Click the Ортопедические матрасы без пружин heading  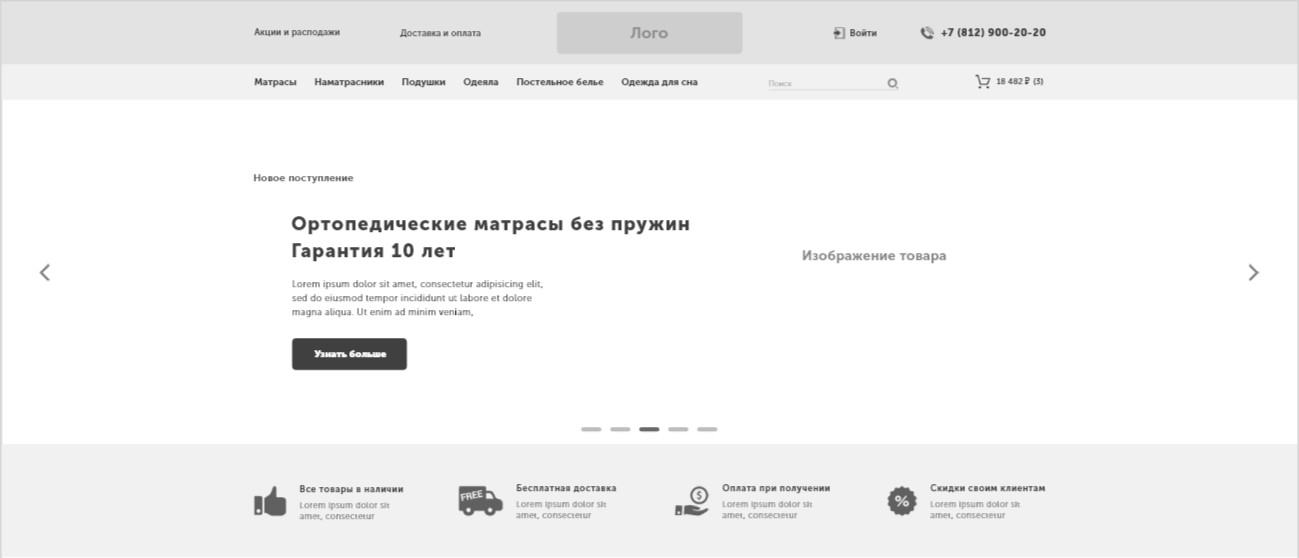click(490, 224)
